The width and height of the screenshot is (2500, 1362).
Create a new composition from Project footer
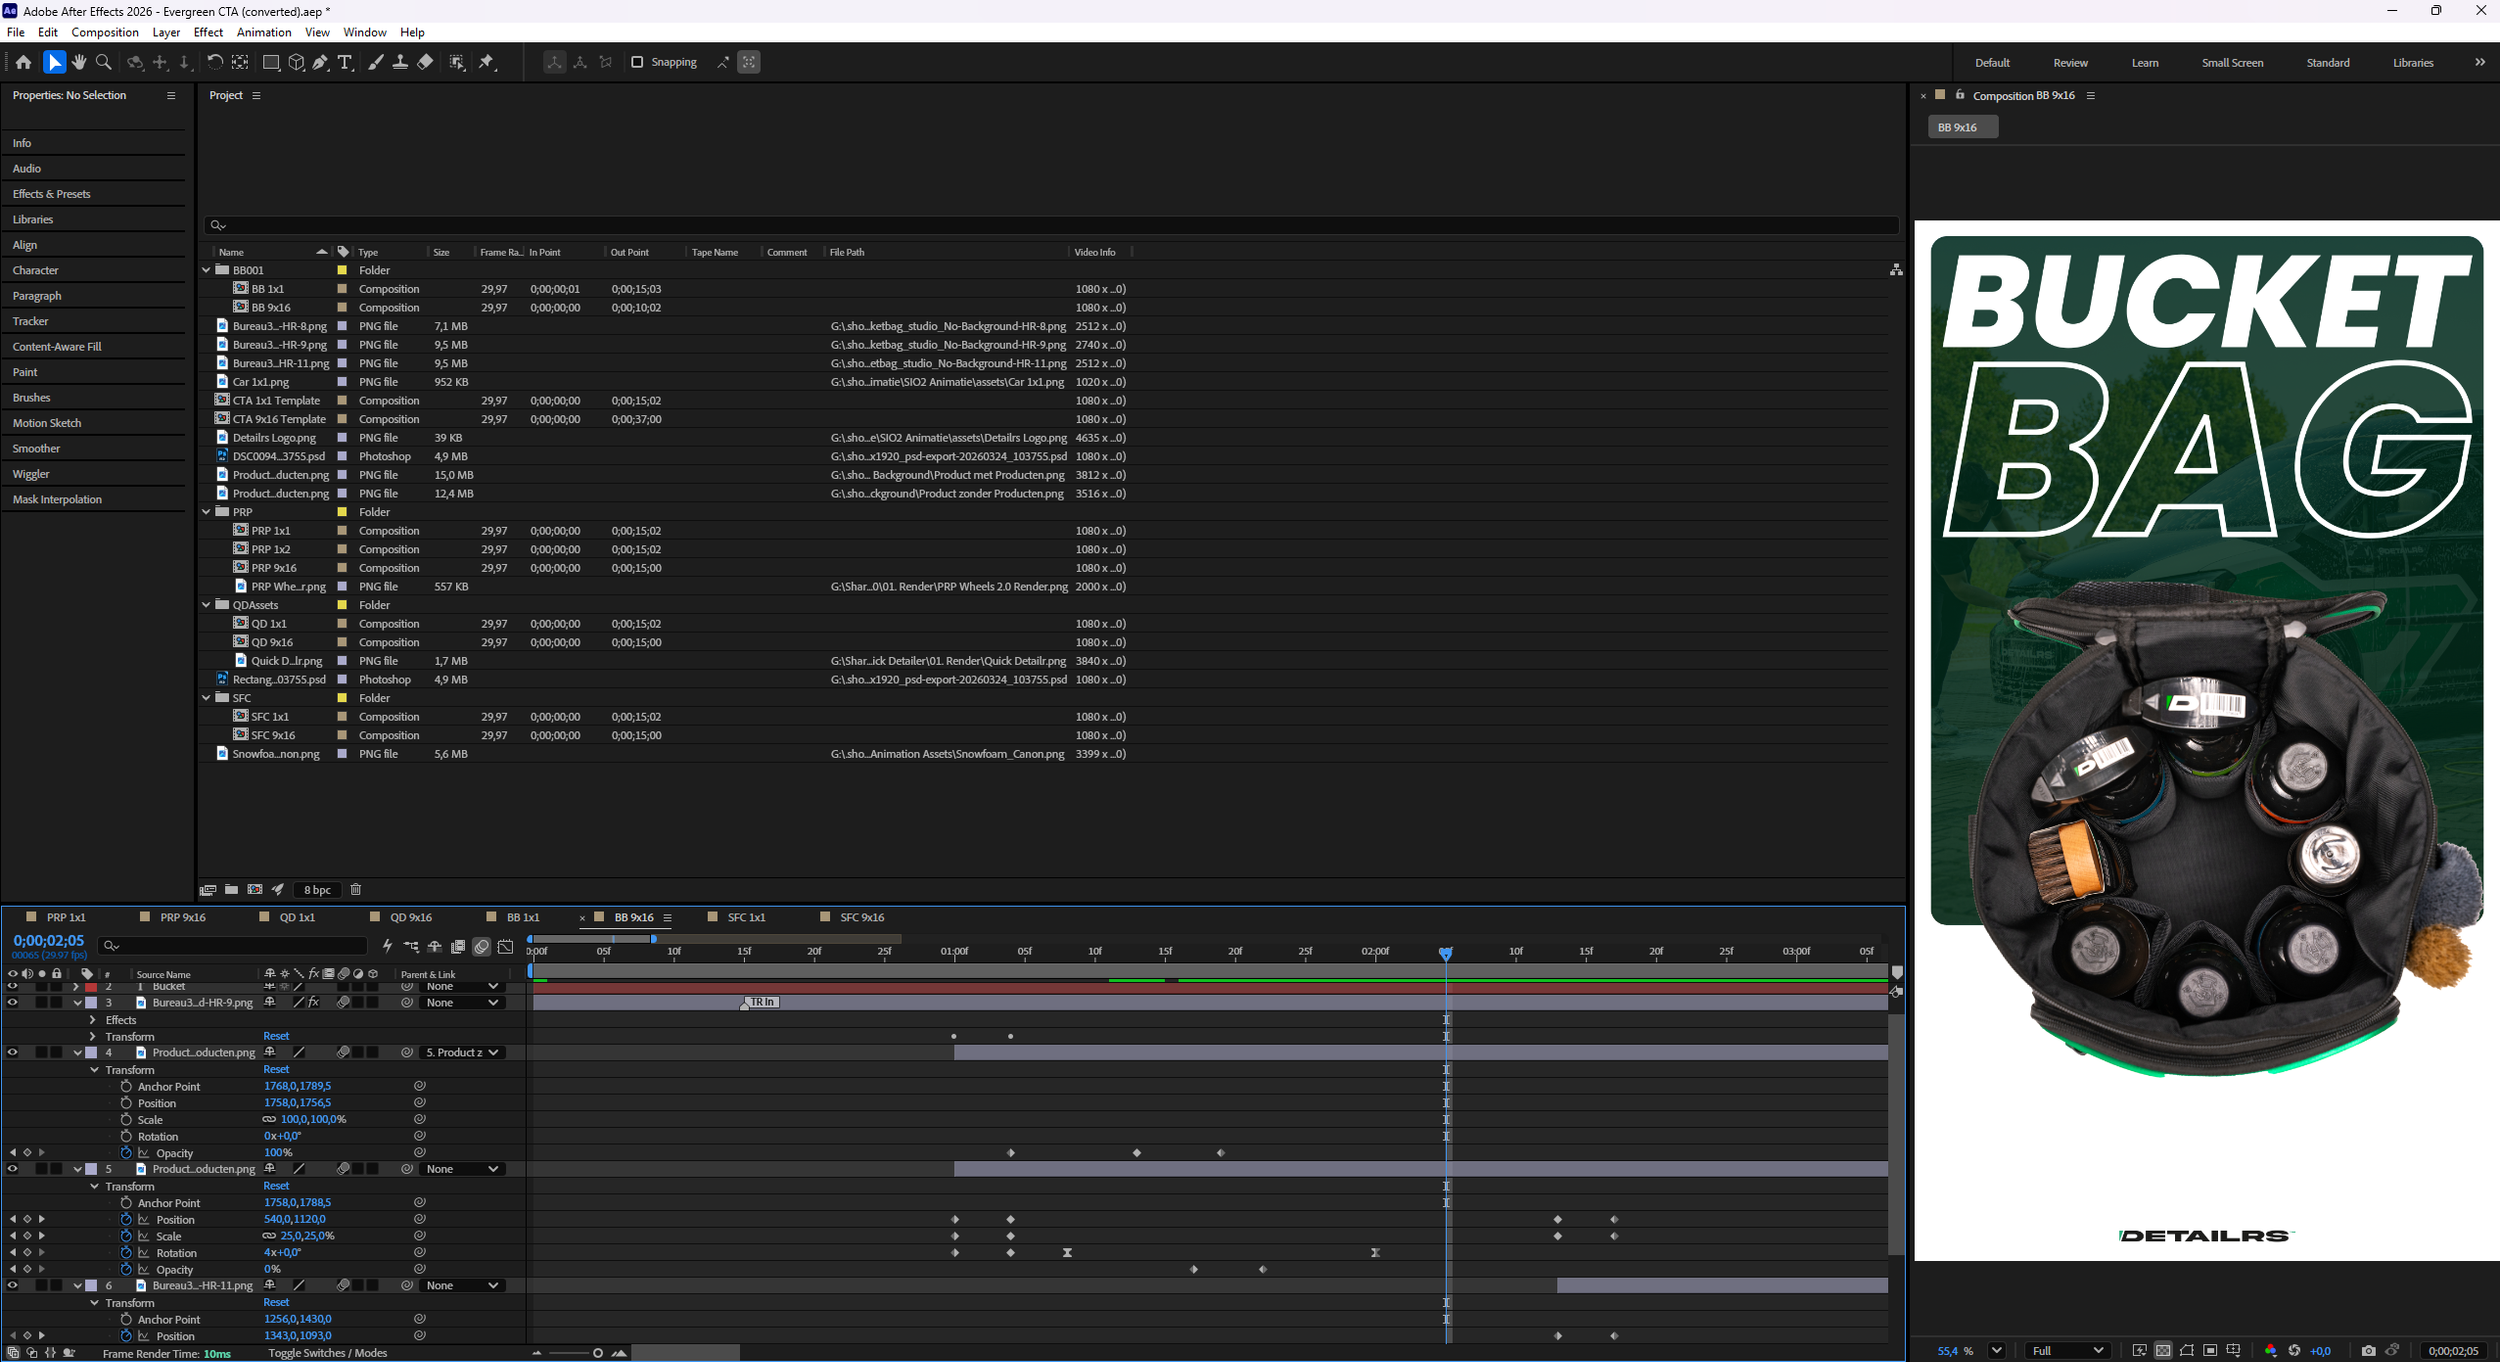[255, 889]
